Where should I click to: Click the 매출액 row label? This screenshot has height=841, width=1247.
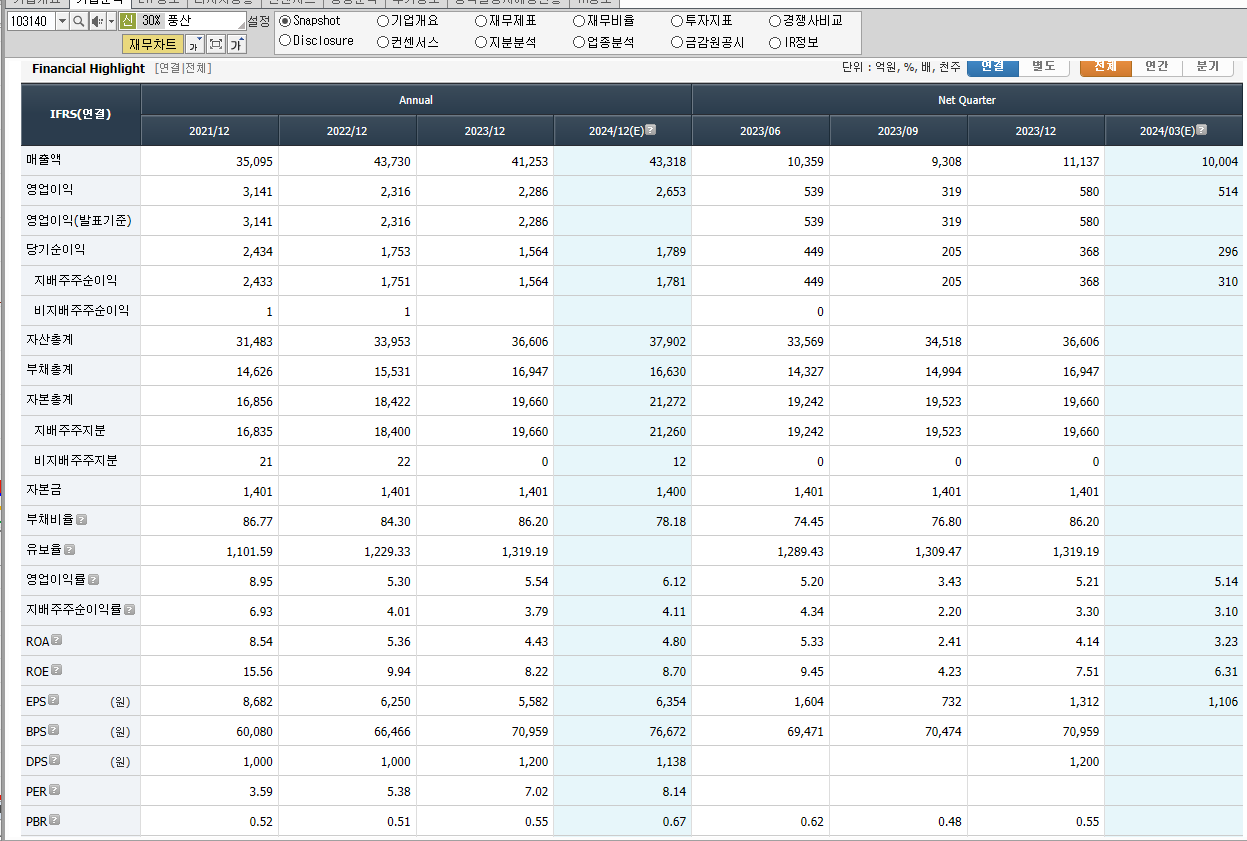click(x=44, y=160)
